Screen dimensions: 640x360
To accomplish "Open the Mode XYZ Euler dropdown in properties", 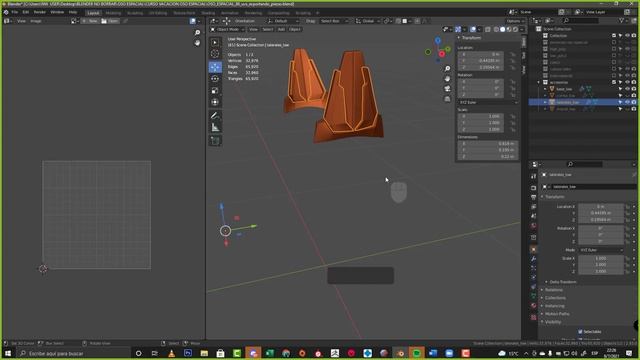I will (601, 250).
